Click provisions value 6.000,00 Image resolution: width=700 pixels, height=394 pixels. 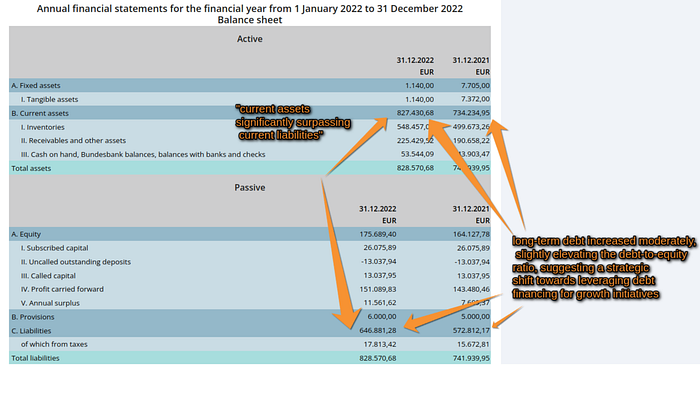tap(382, 316)
